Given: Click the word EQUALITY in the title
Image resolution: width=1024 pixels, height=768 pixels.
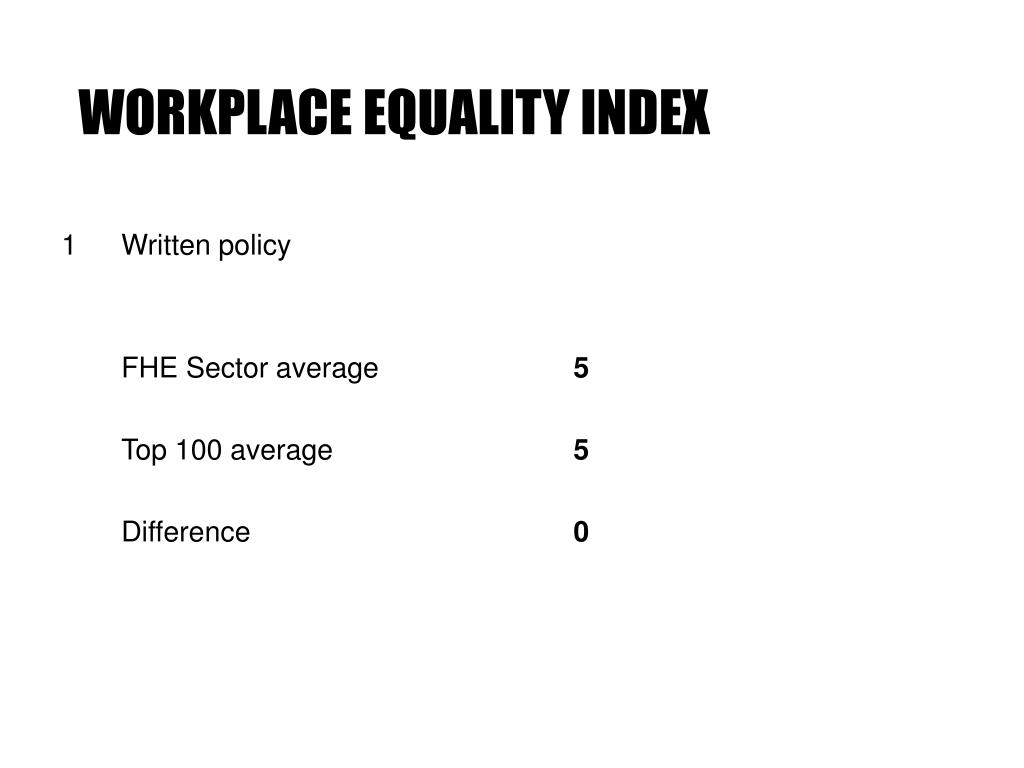Looking at the screenshot, I should point(466,114).
